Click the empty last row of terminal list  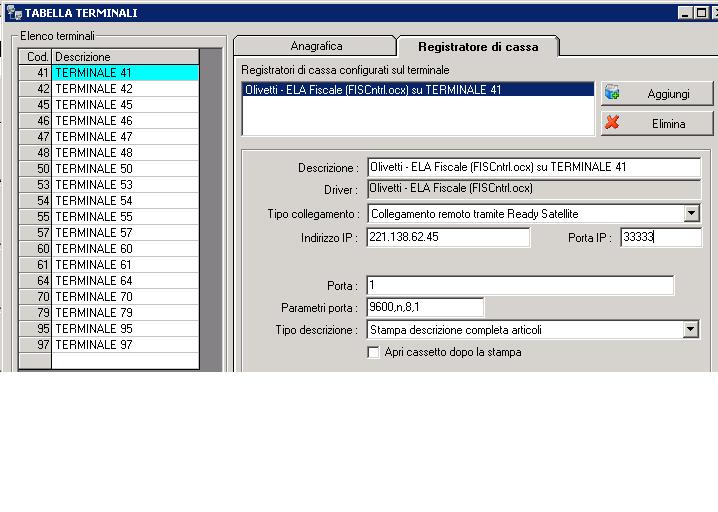[109, 361]
